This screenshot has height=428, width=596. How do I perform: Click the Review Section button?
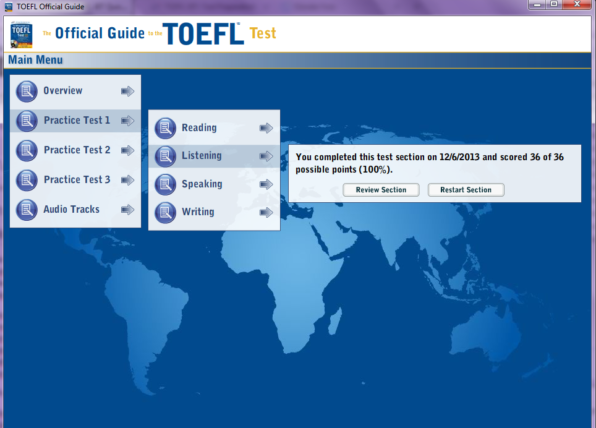(381, 190)
